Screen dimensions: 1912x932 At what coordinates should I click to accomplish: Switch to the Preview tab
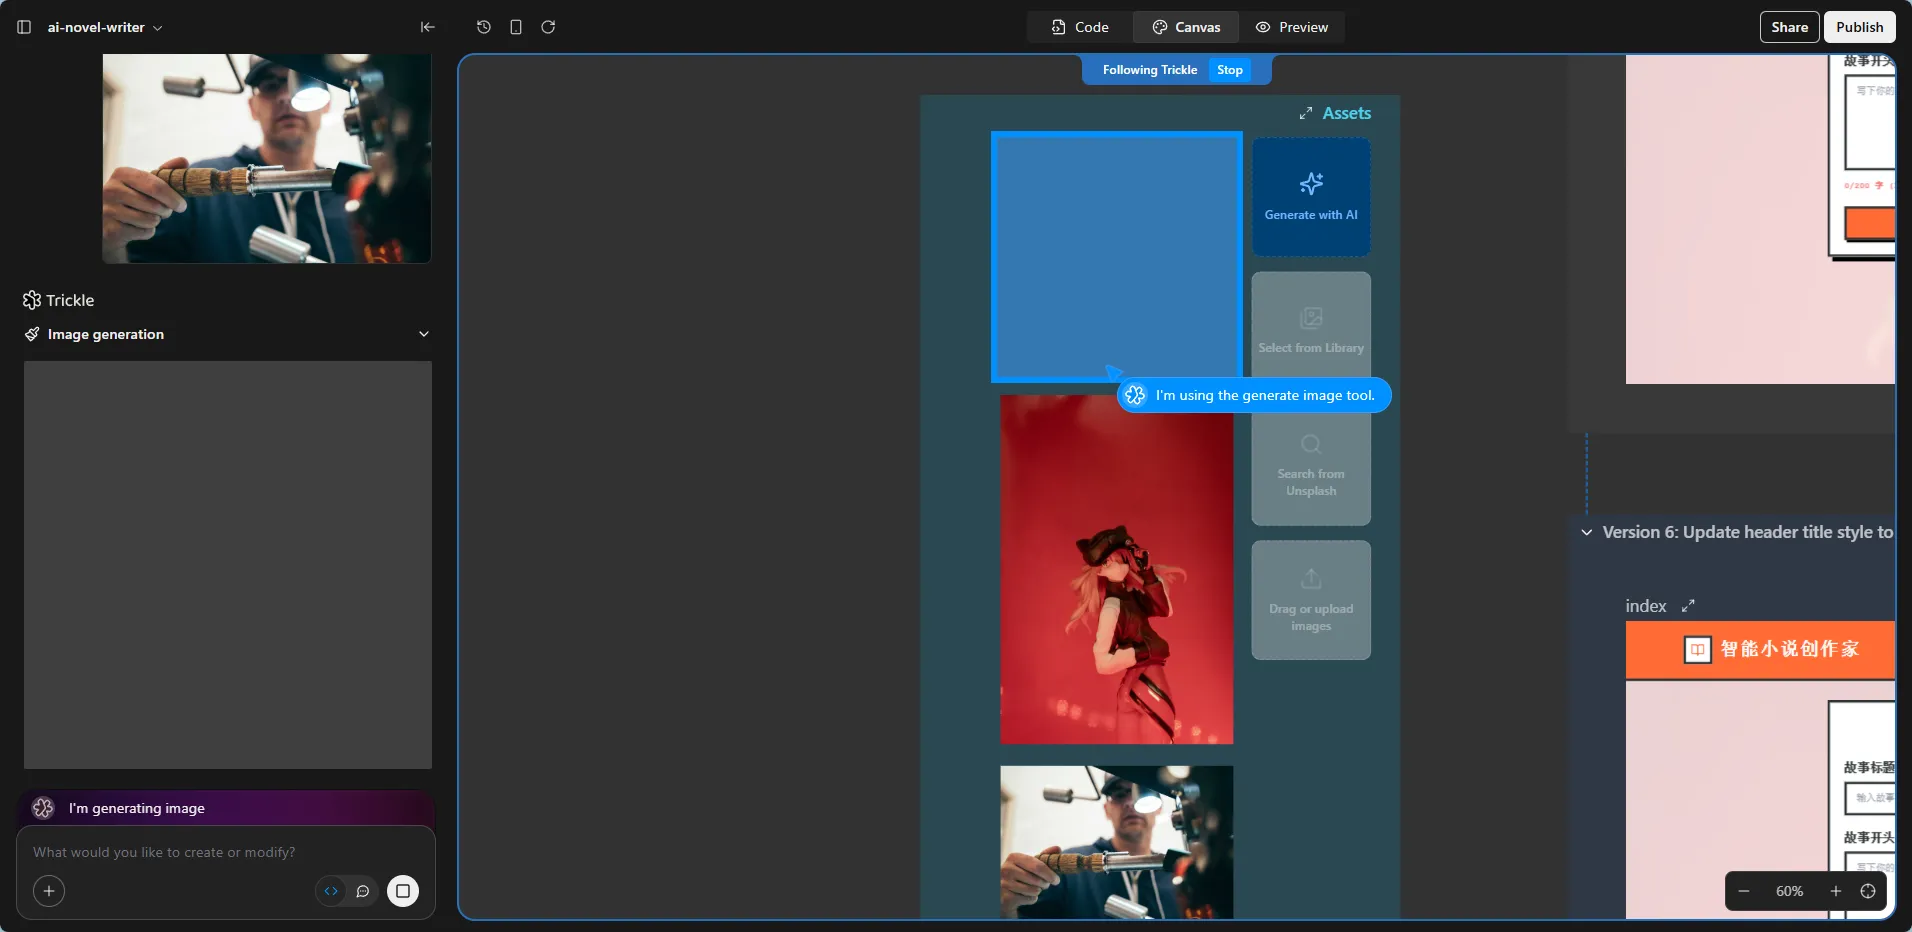click(1292, 27)
